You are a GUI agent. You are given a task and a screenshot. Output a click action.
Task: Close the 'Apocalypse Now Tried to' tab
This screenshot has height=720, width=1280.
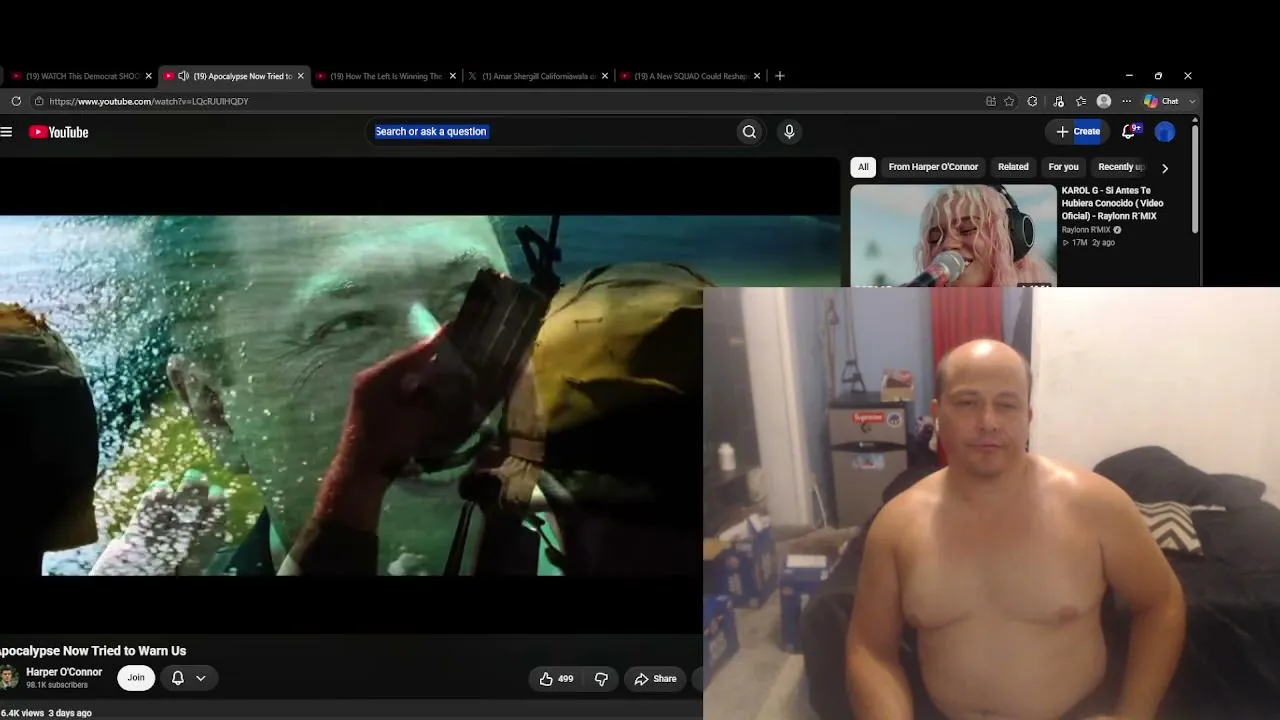click(x=300, y=76)
